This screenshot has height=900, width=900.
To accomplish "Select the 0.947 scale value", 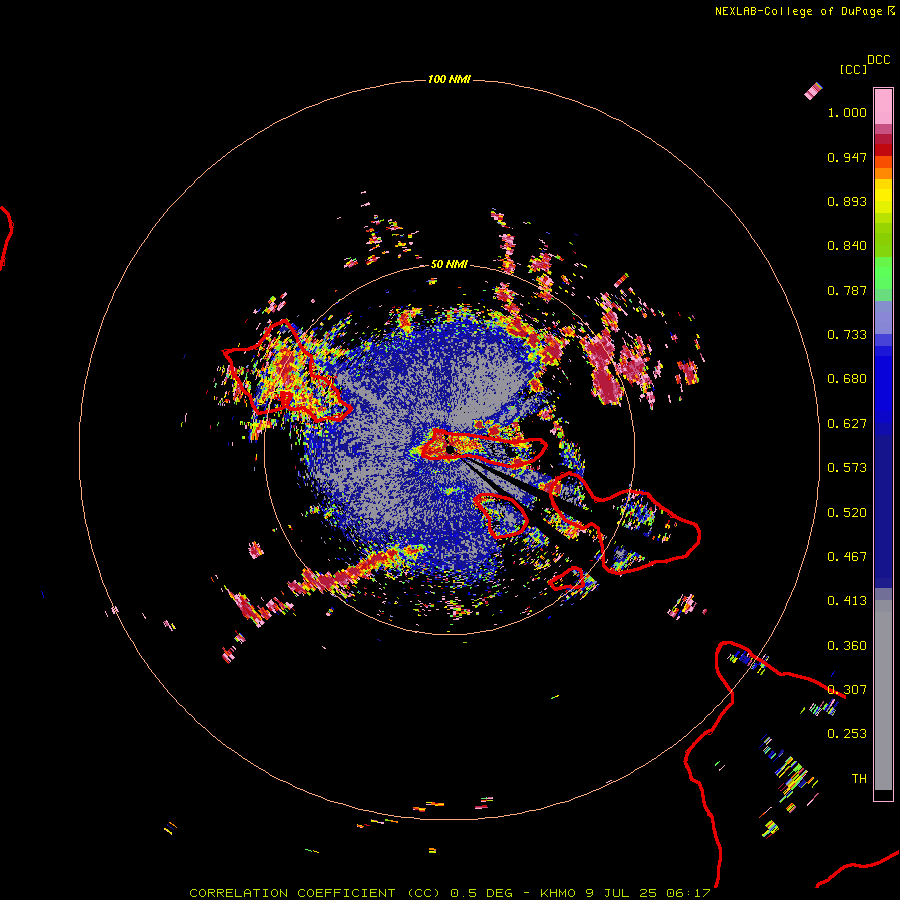I will pyautogui.click(x=847, y=157).
